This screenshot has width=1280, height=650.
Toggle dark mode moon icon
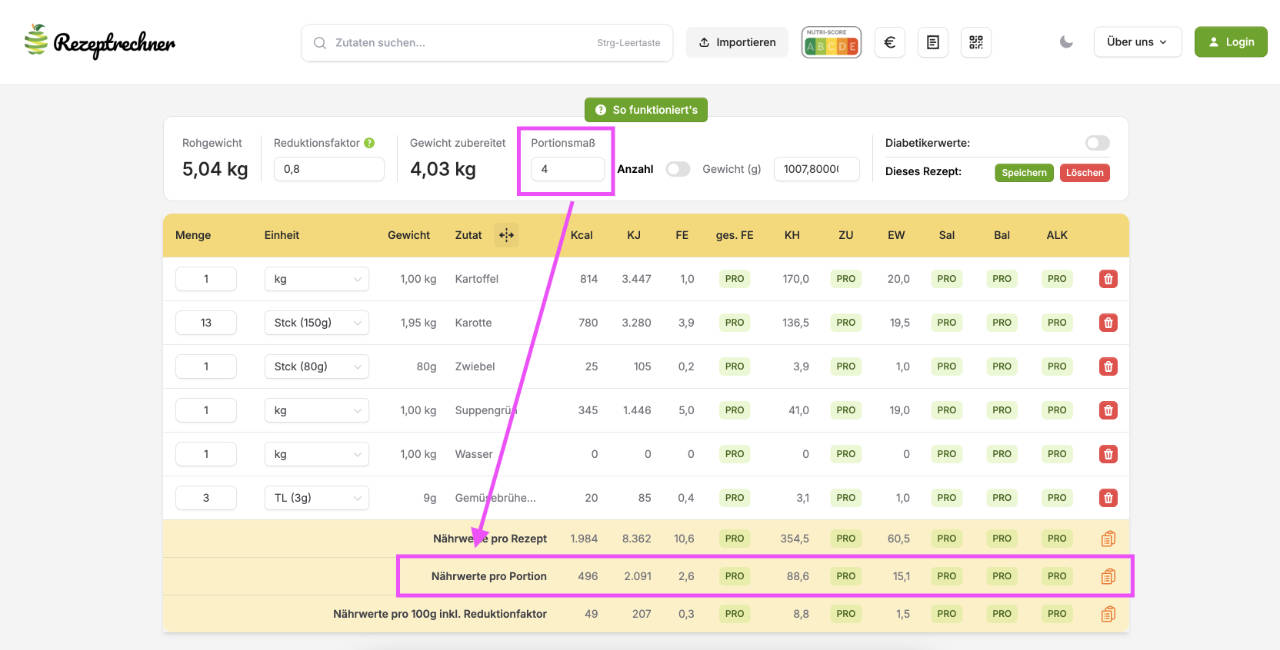[1066, 42]
